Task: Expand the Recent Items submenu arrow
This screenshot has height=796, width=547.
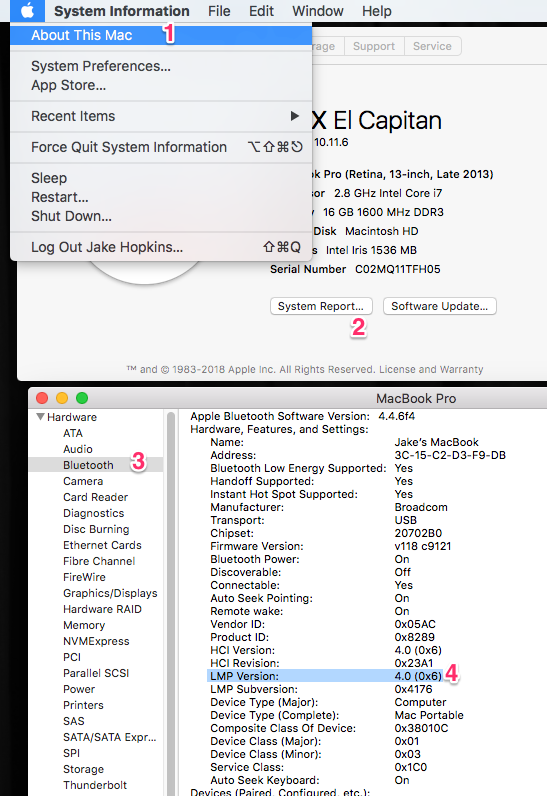Action: (x=294, y=116)
